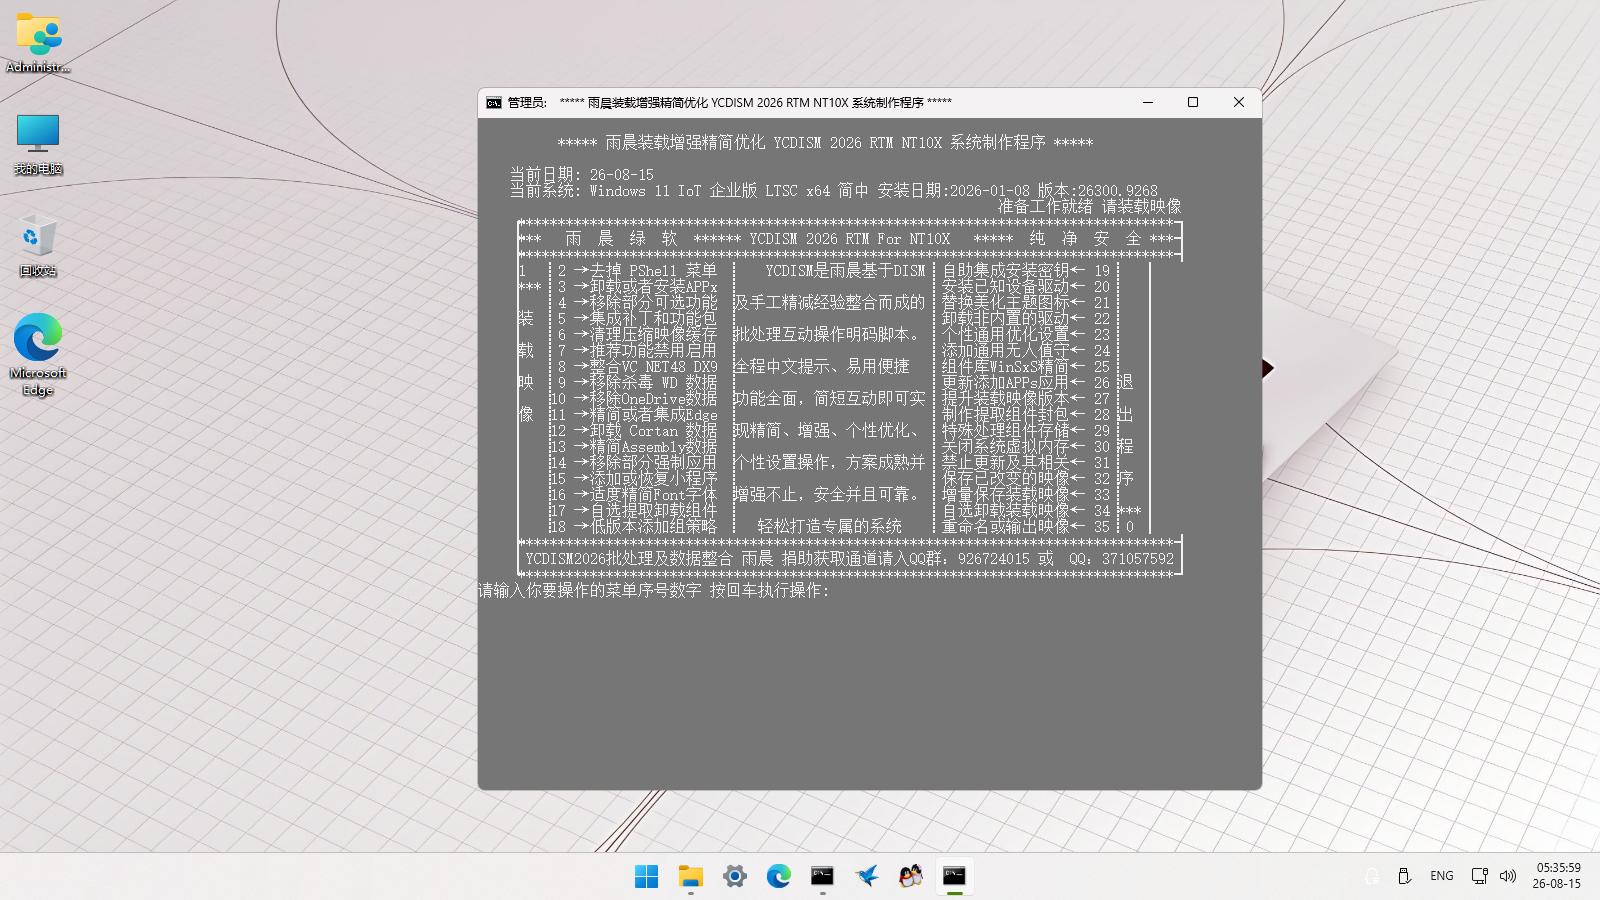Image resolution: width=1600 pixels, height=900 pixels.
Task: Open the Administrator folder desktop icon
Action: [38, 43]
